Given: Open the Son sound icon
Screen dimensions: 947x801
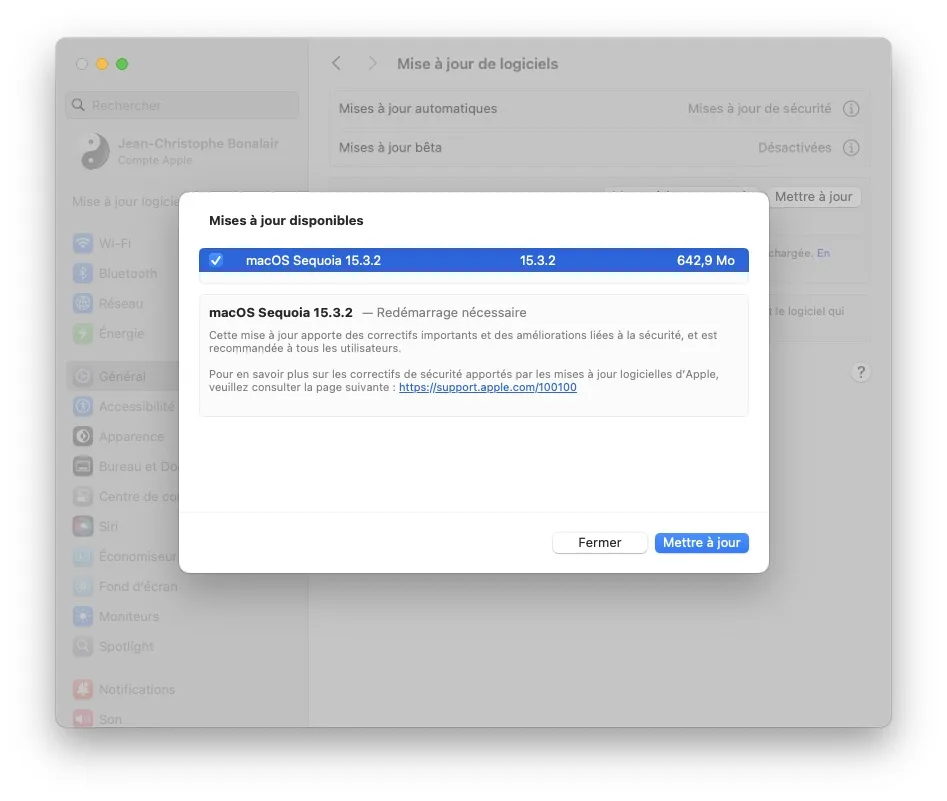Looking at the screenshot, I should click(x=83, y=719).
